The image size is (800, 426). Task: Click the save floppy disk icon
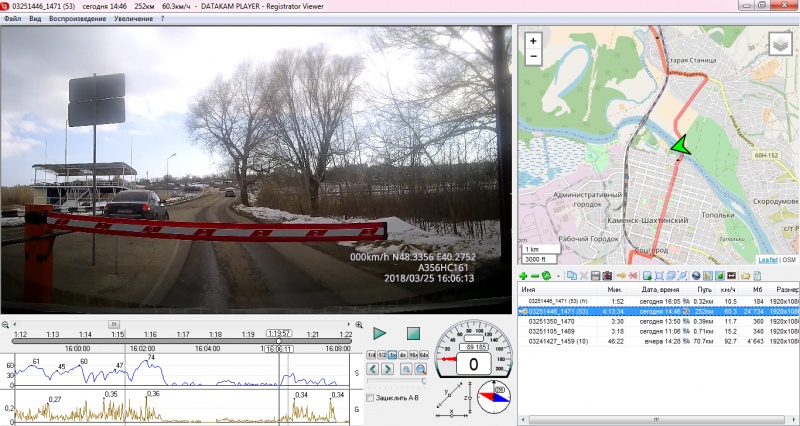(x=594, y=275)
